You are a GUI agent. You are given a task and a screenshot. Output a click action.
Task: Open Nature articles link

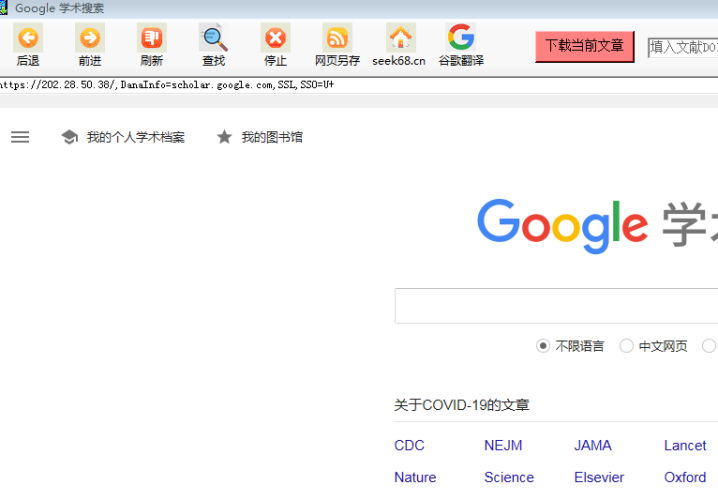click(415, 477)
